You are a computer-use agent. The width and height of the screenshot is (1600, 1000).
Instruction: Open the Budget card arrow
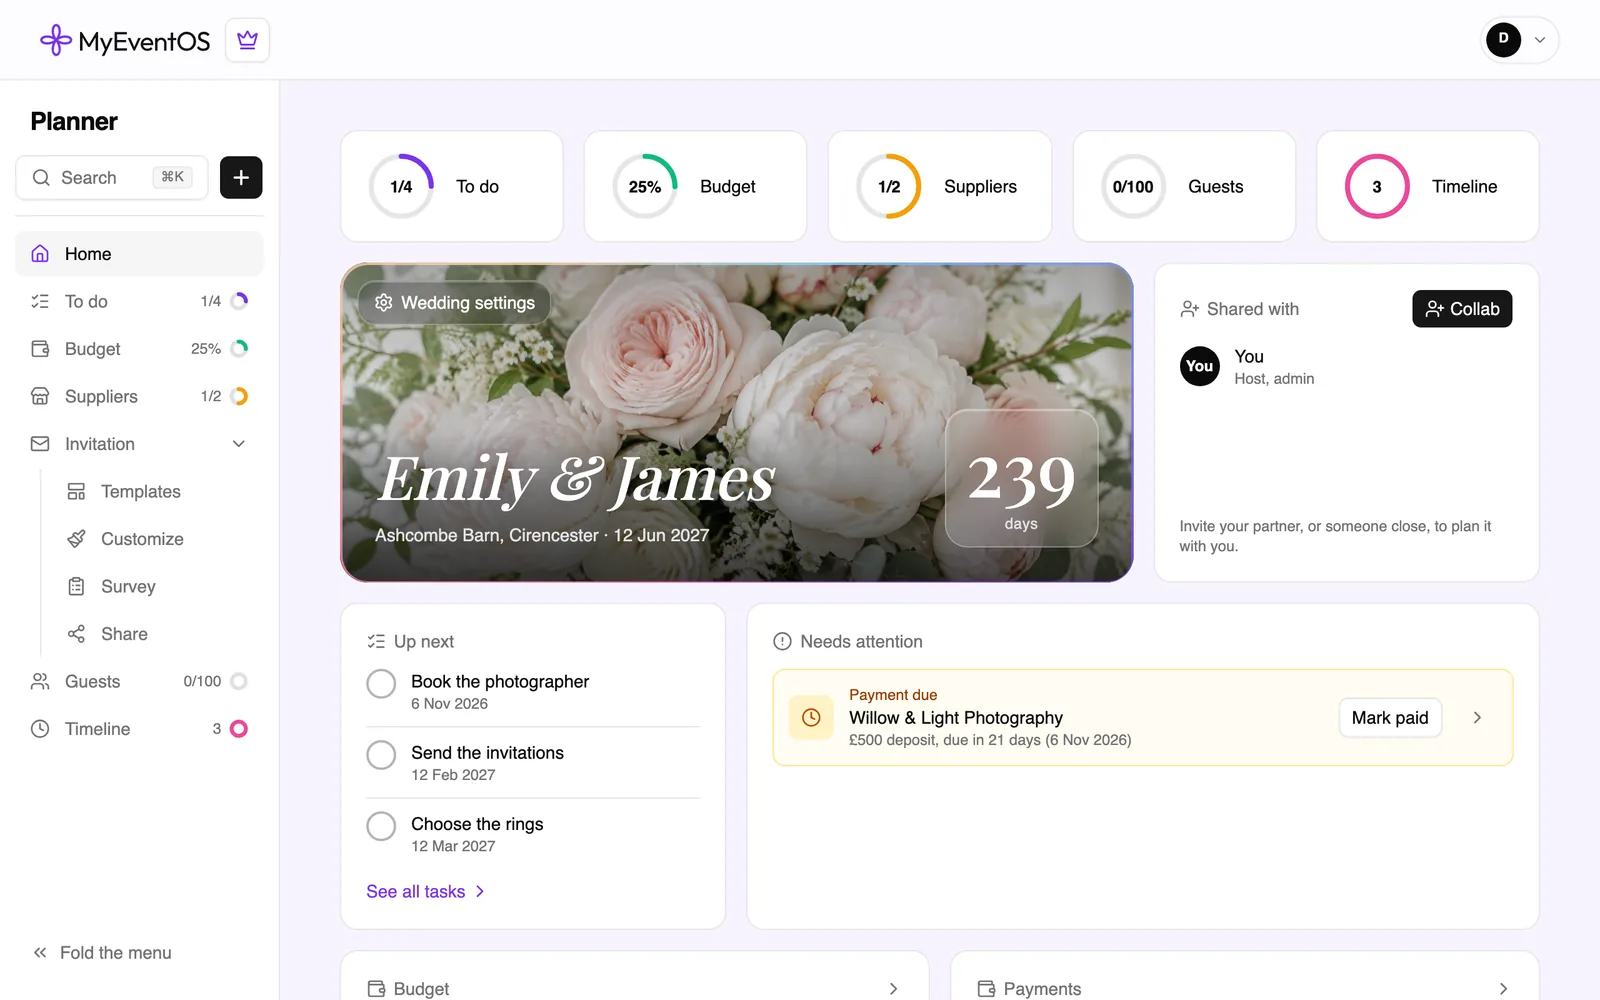893,989
